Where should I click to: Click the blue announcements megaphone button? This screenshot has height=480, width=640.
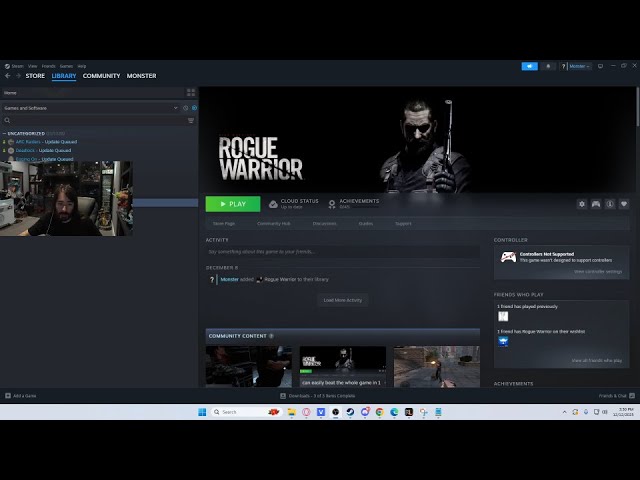coord(530,66)
